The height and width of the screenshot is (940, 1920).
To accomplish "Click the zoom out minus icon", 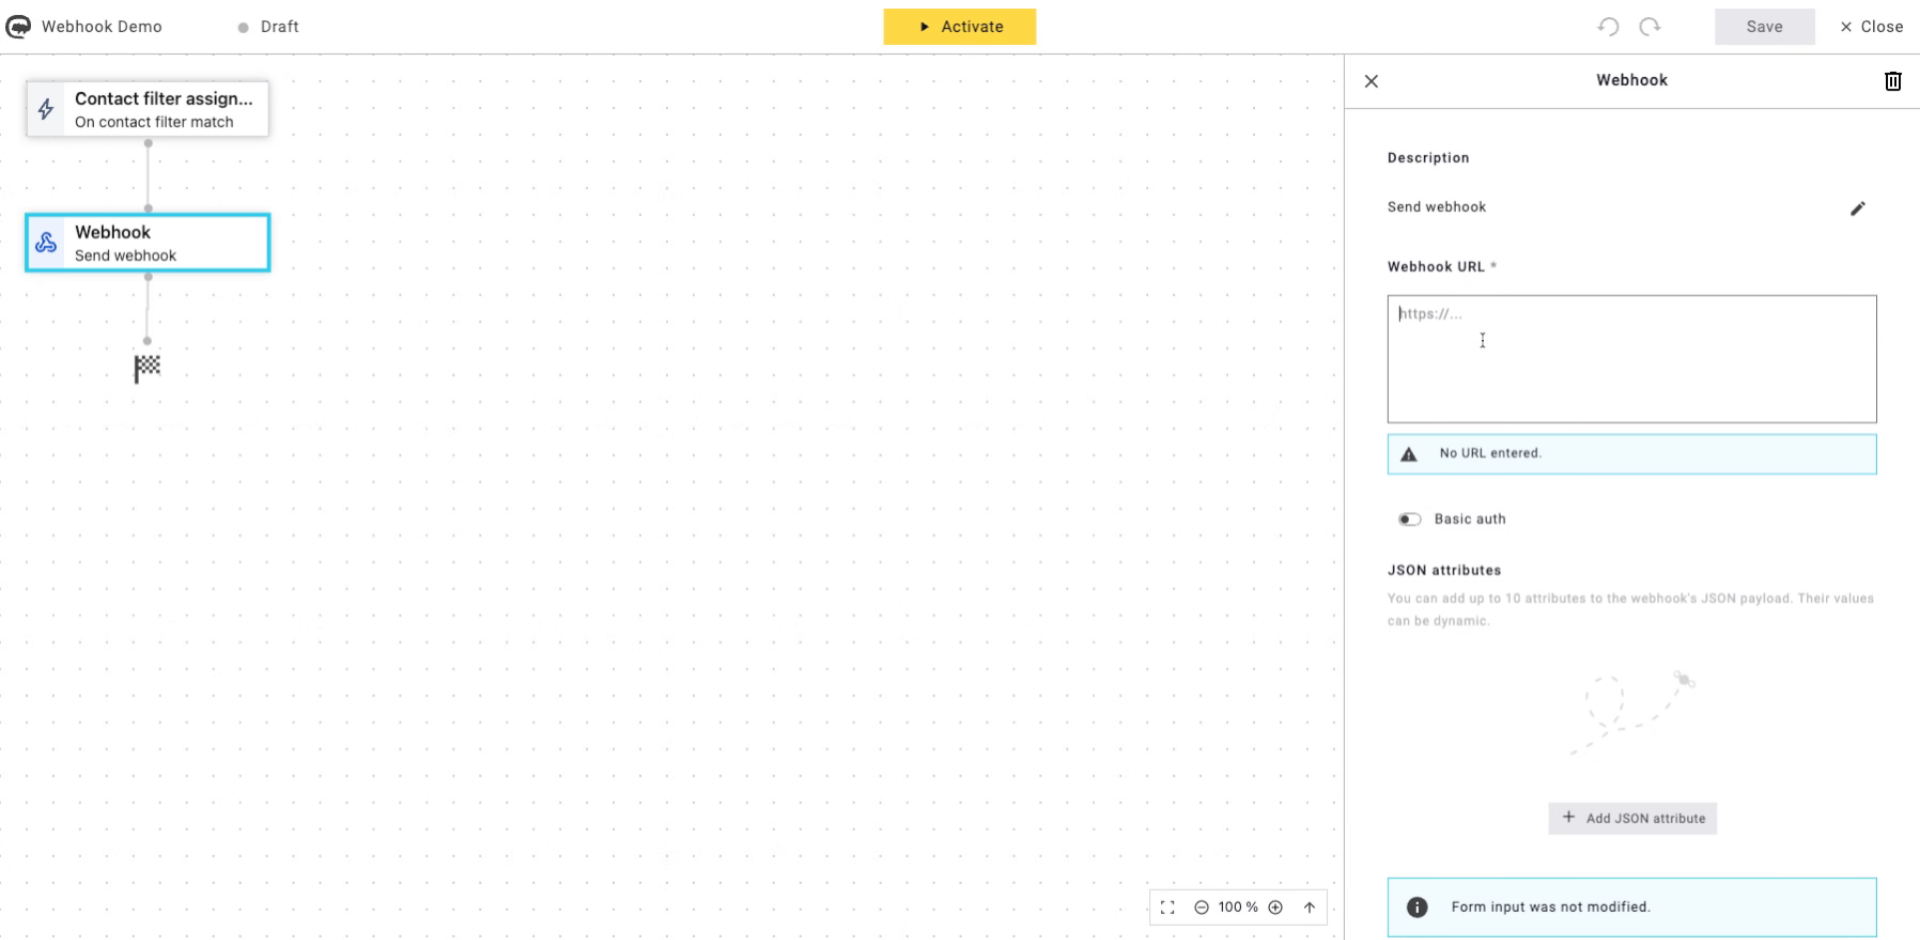I will tap(1201, 907).
